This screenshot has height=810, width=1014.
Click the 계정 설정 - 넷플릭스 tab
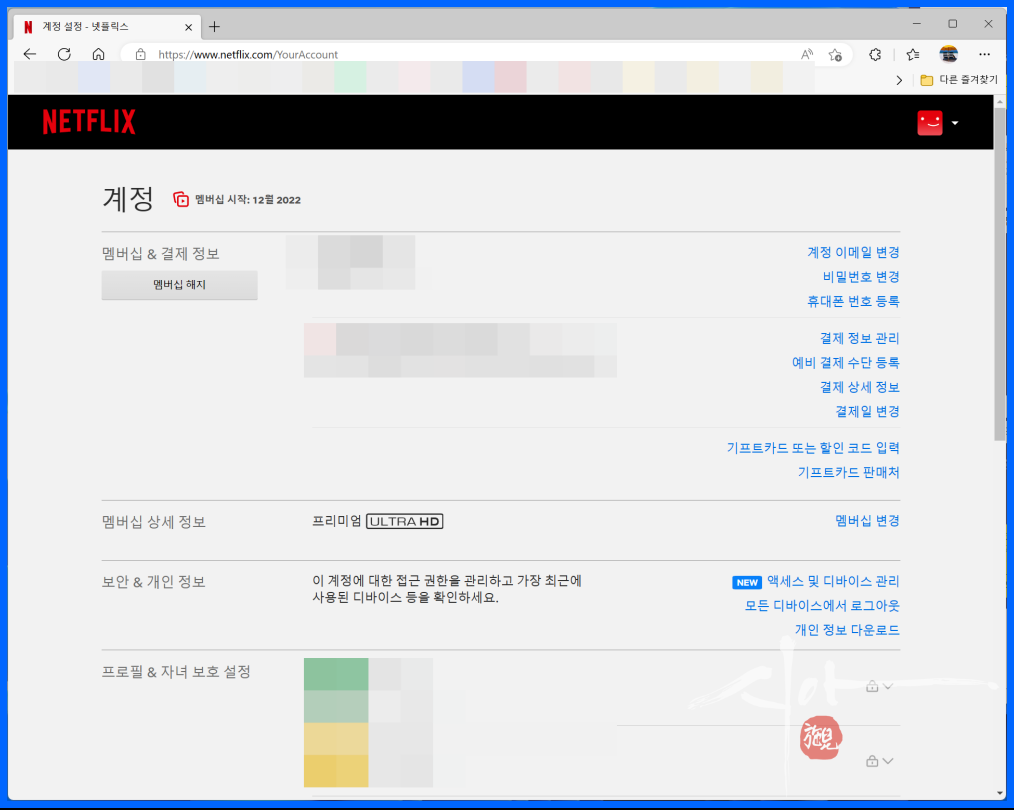[x=107, y=27]
